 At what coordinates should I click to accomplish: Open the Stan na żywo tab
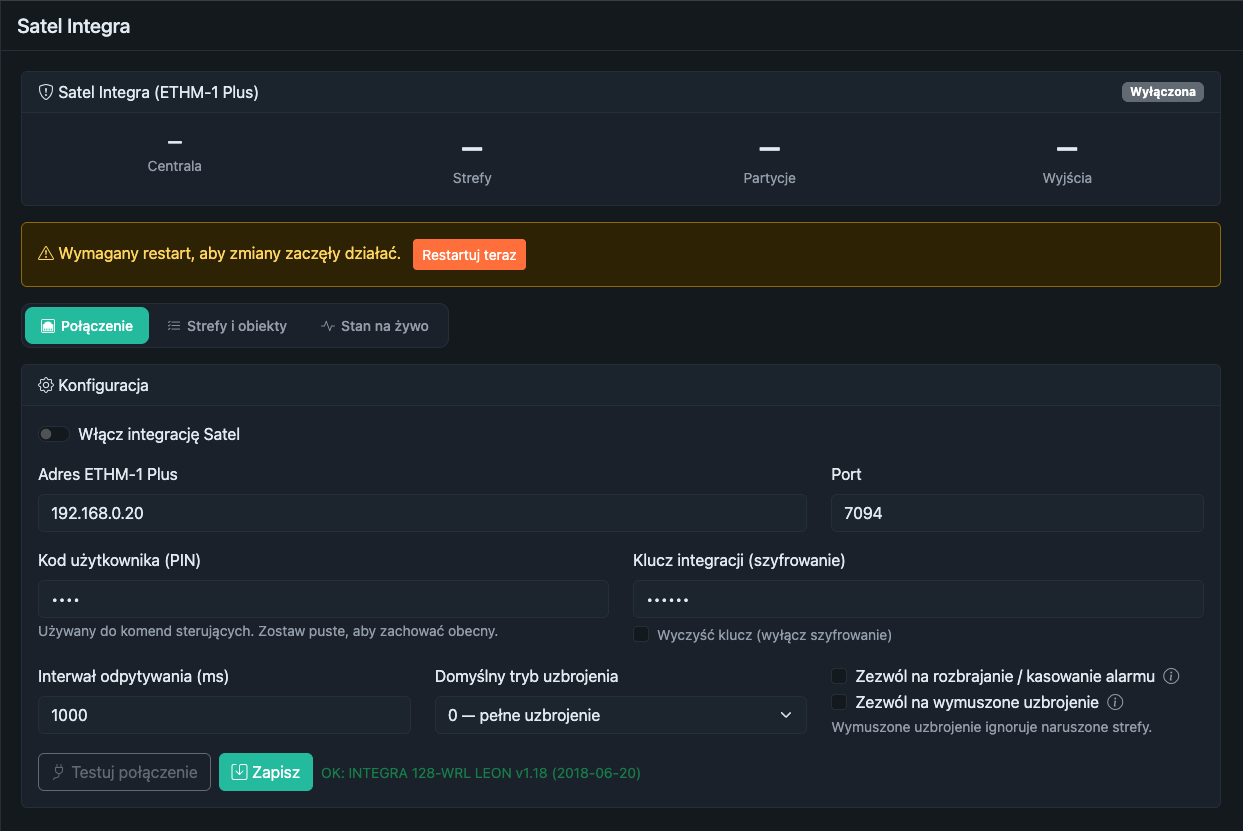click(x=375, y=326)
